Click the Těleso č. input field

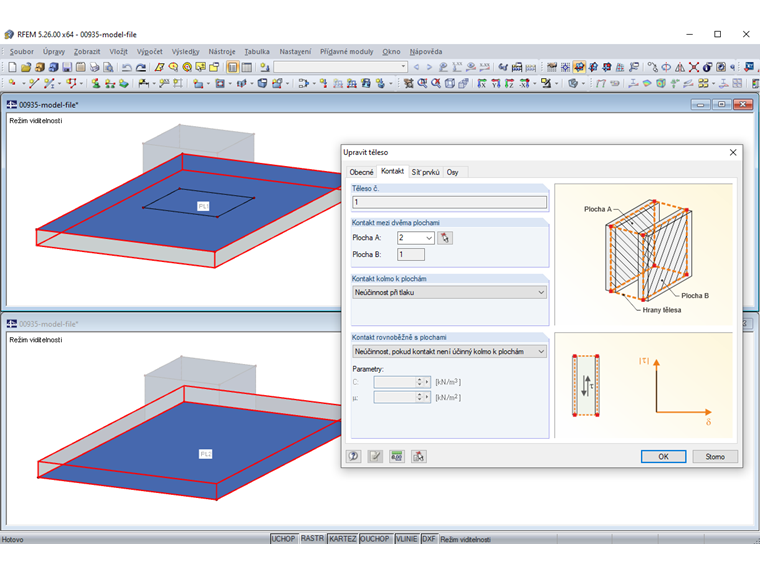pos(449,202)
